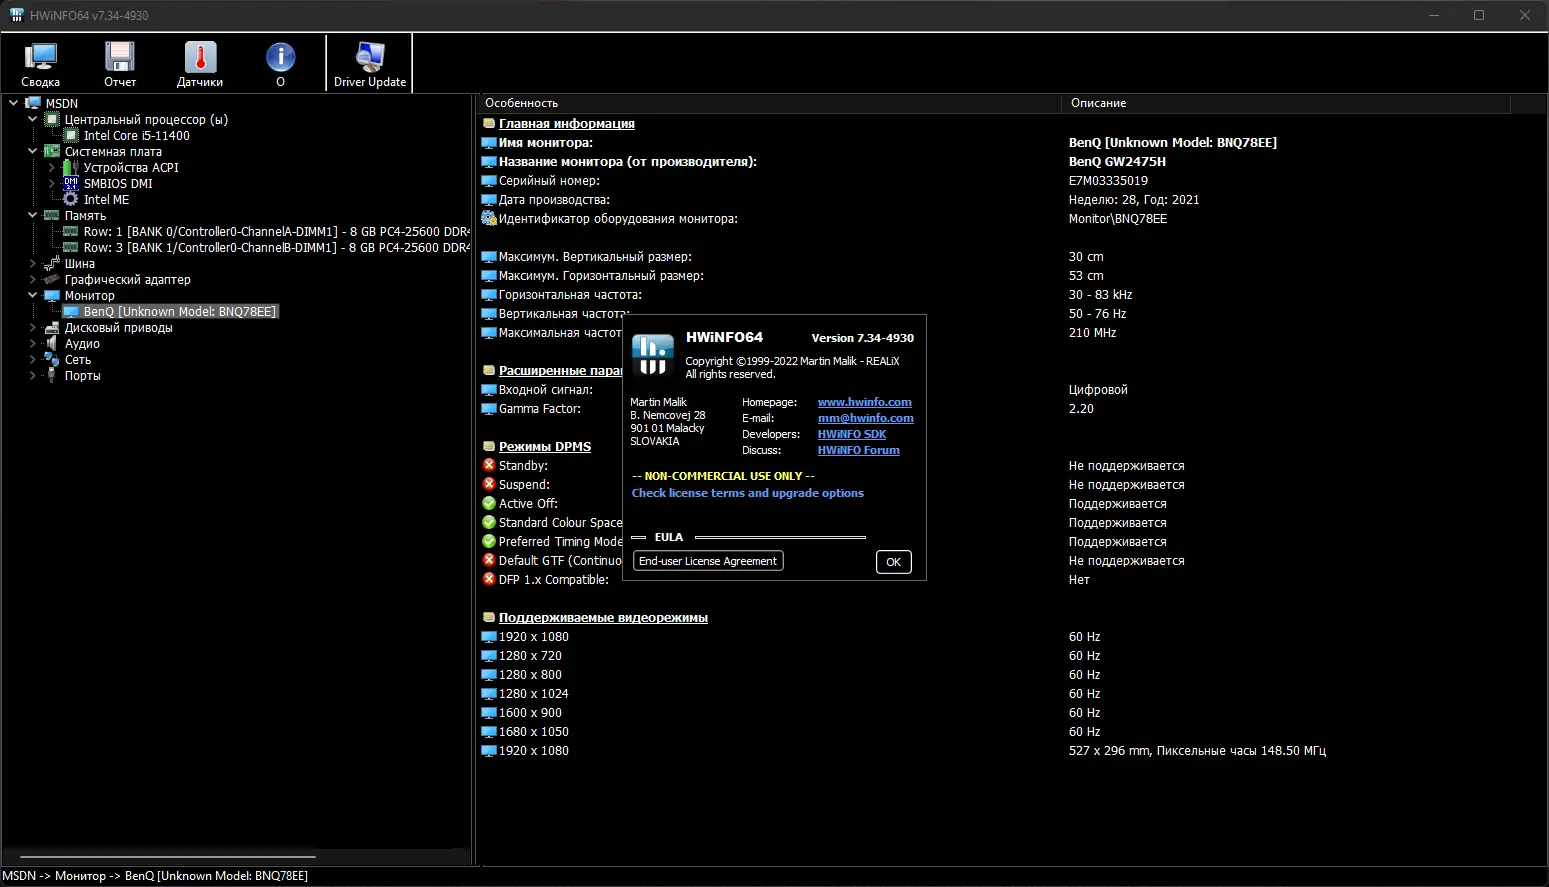Click the Шина bus icon

pos(52,264)
